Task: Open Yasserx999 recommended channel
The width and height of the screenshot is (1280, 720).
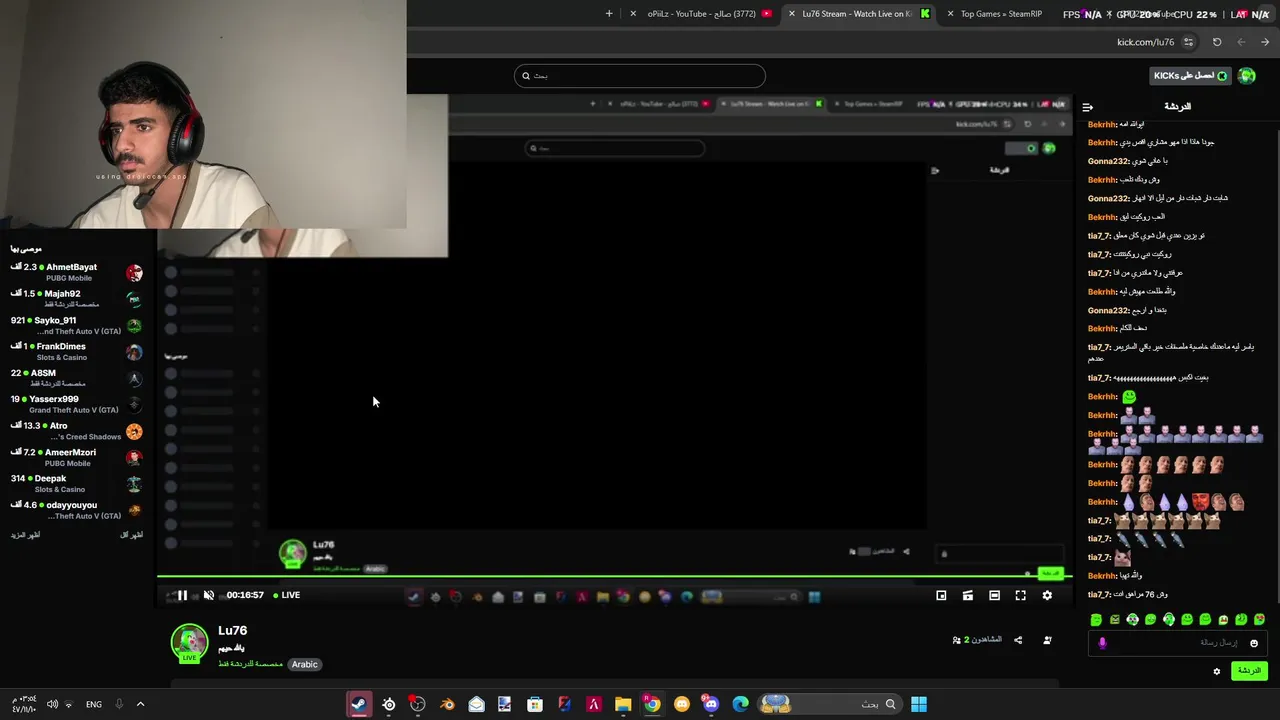Action: coord(77,404)
